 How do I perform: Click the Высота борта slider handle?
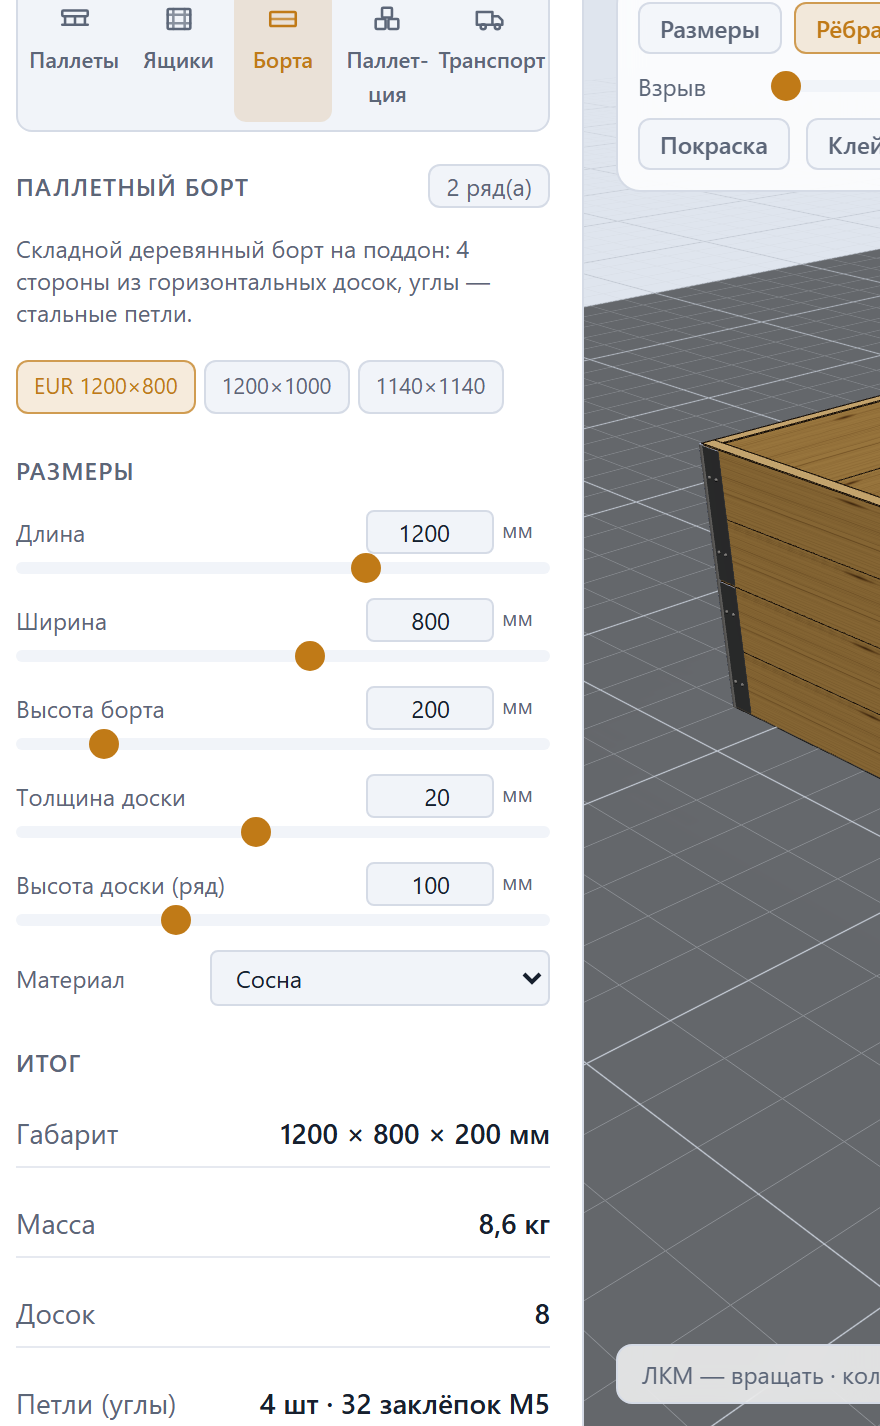[x=104, y=744]
